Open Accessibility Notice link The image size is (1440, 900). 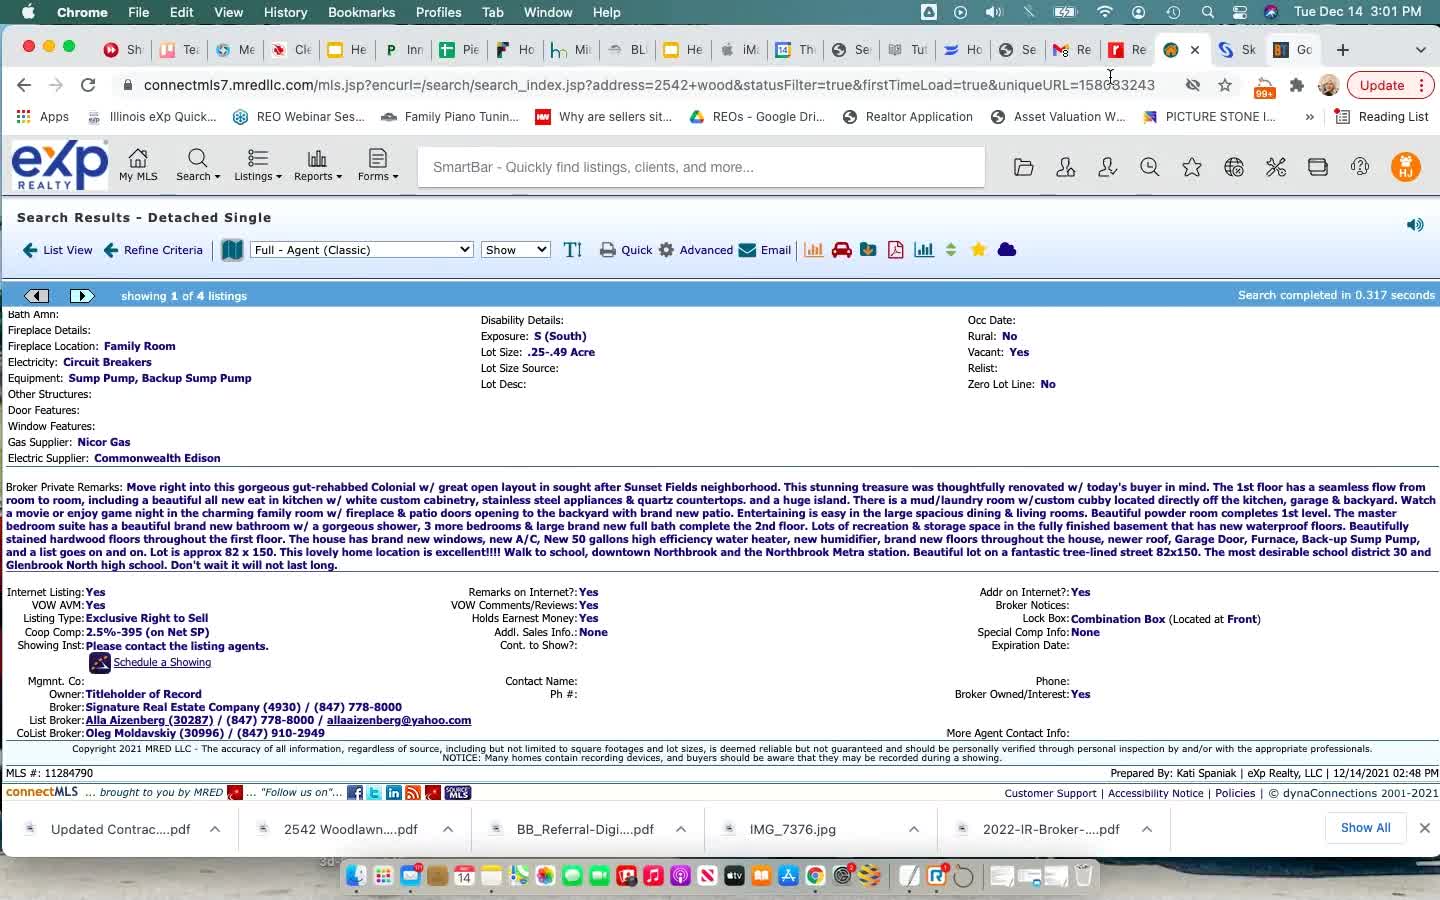(1156, 793)
